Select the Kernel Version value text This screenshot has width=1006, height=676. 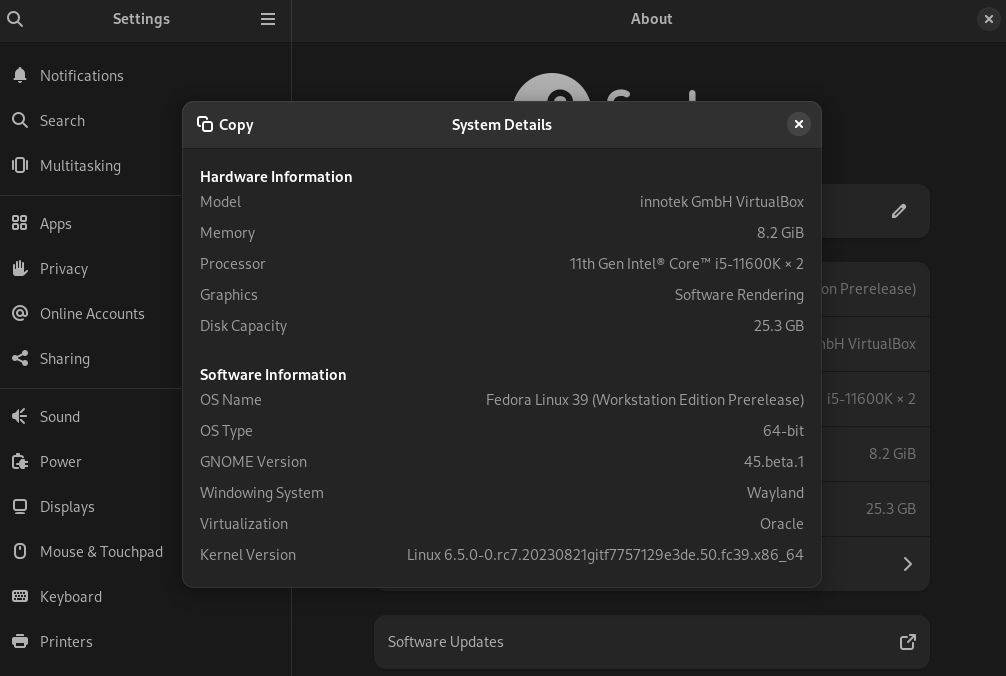pyautogui.click(x=605, y=554)
